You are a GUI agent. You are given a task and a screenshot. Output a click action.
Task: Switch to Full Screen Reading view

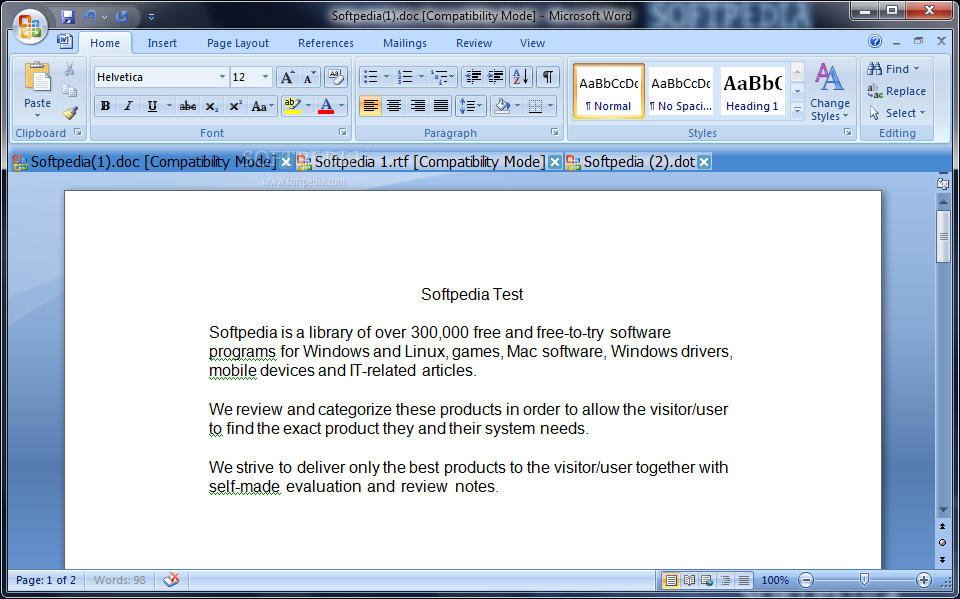pos(689,580)
